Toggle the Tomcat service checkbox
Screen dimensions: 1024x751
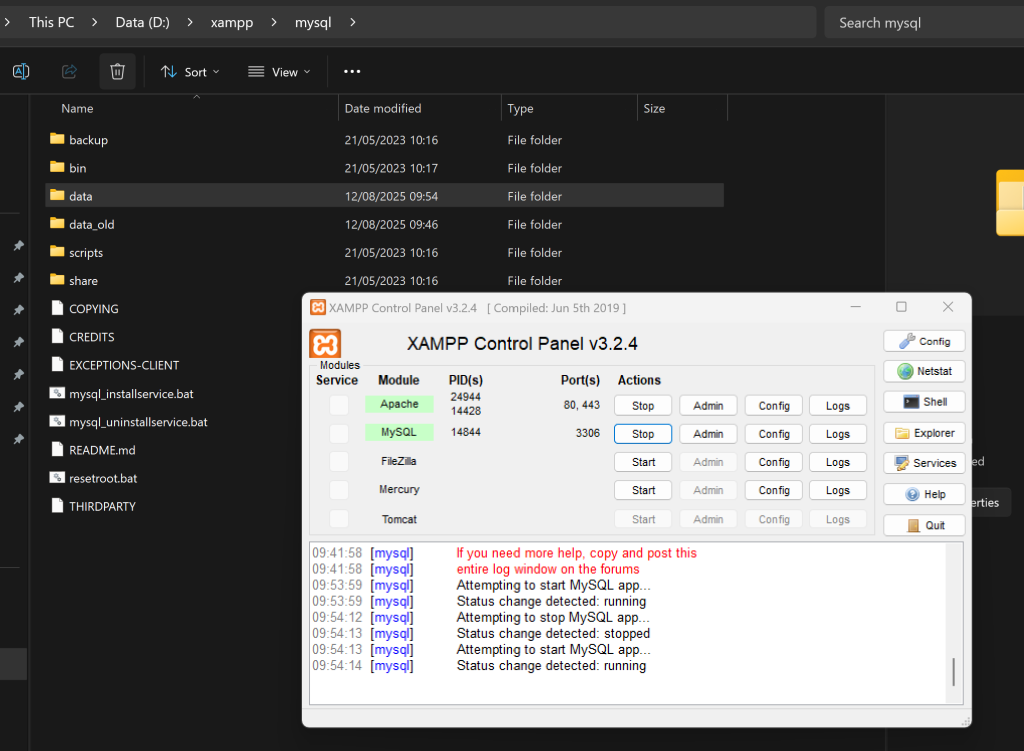[x=339, y=519]
